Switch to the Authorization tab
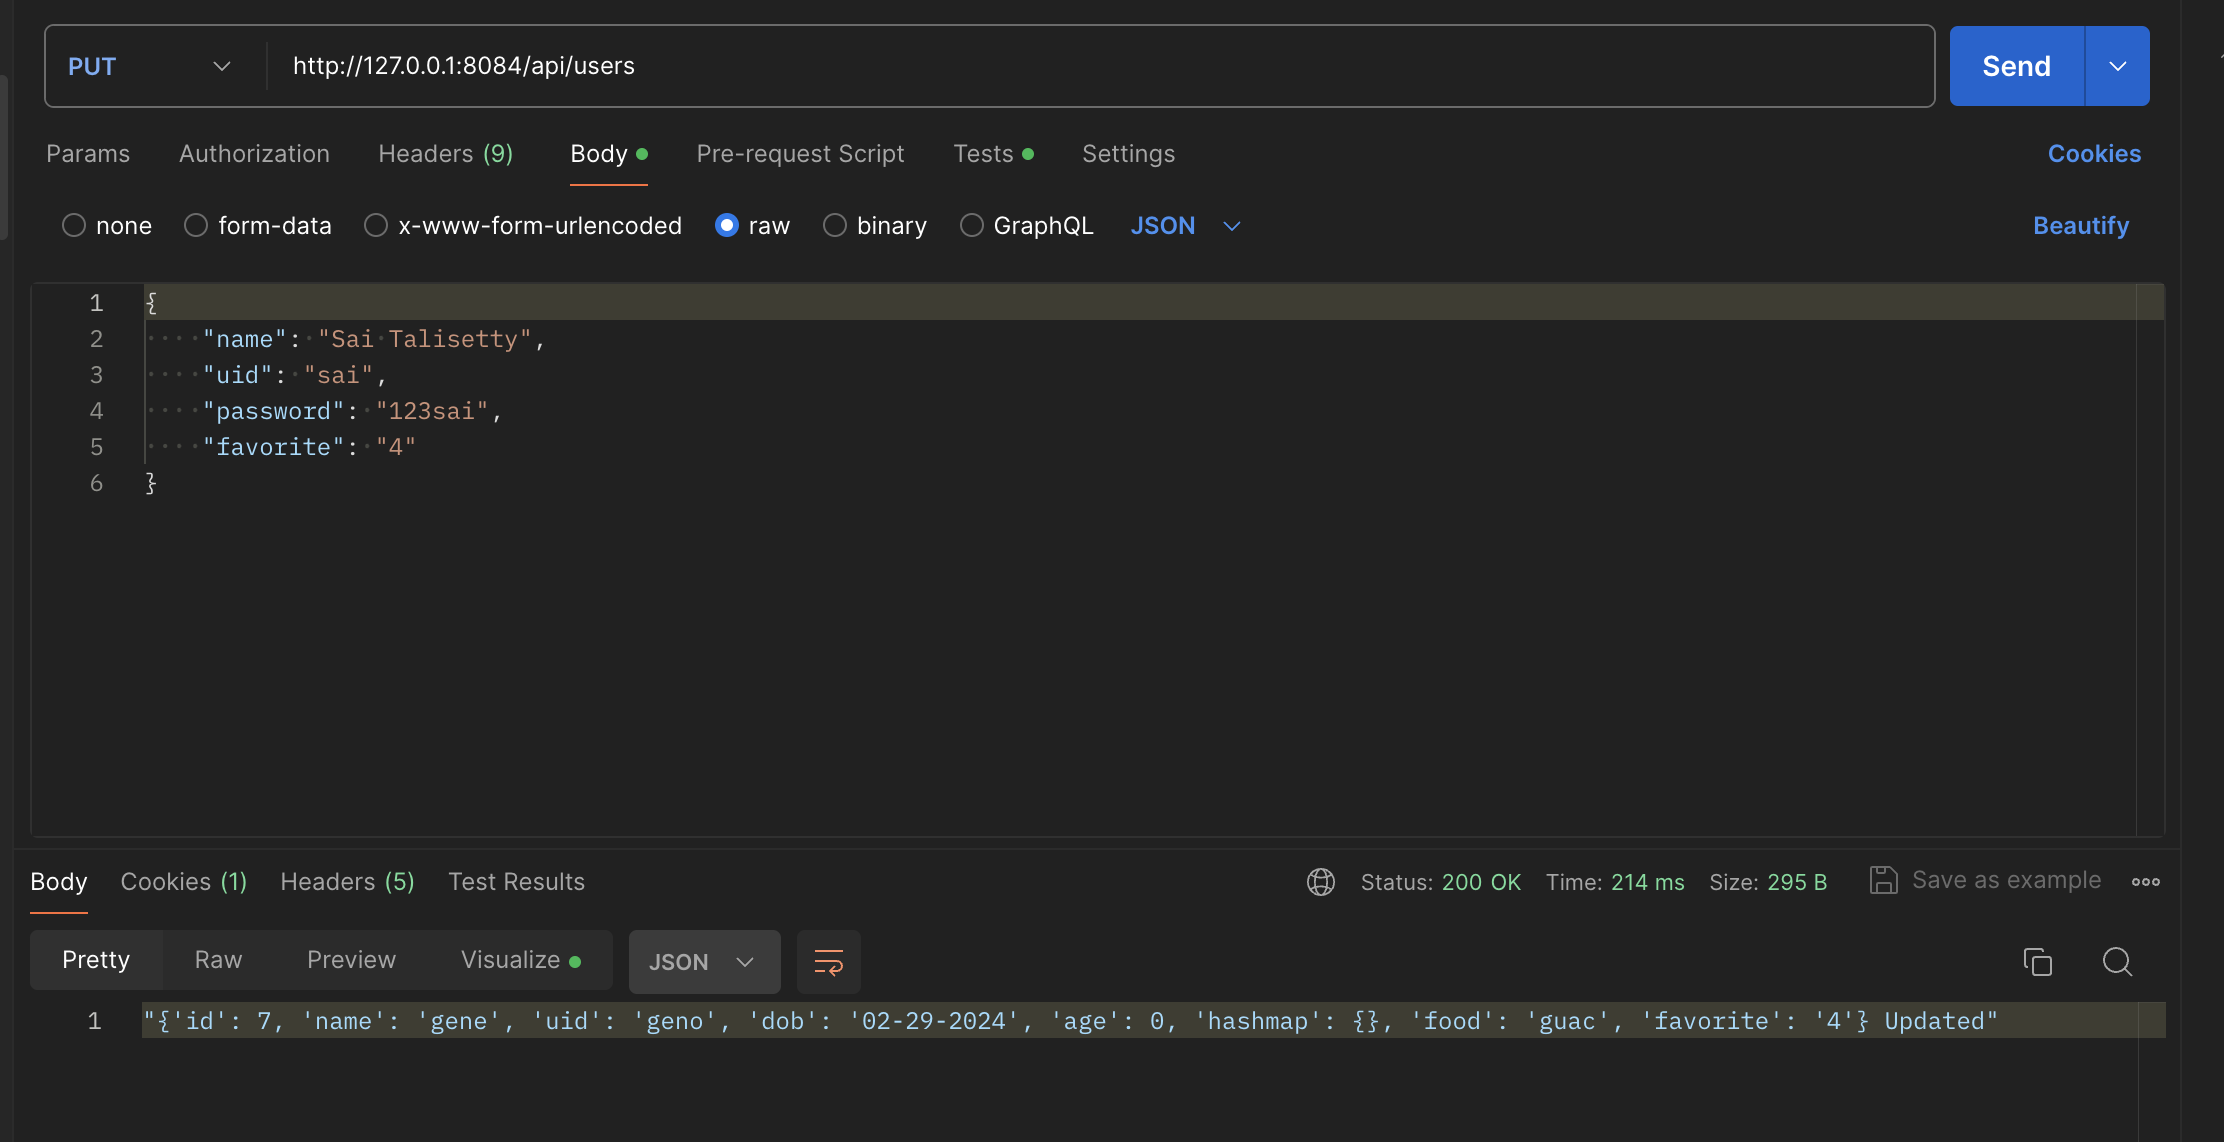The image size is (2224, 1142). click(254, 154)
